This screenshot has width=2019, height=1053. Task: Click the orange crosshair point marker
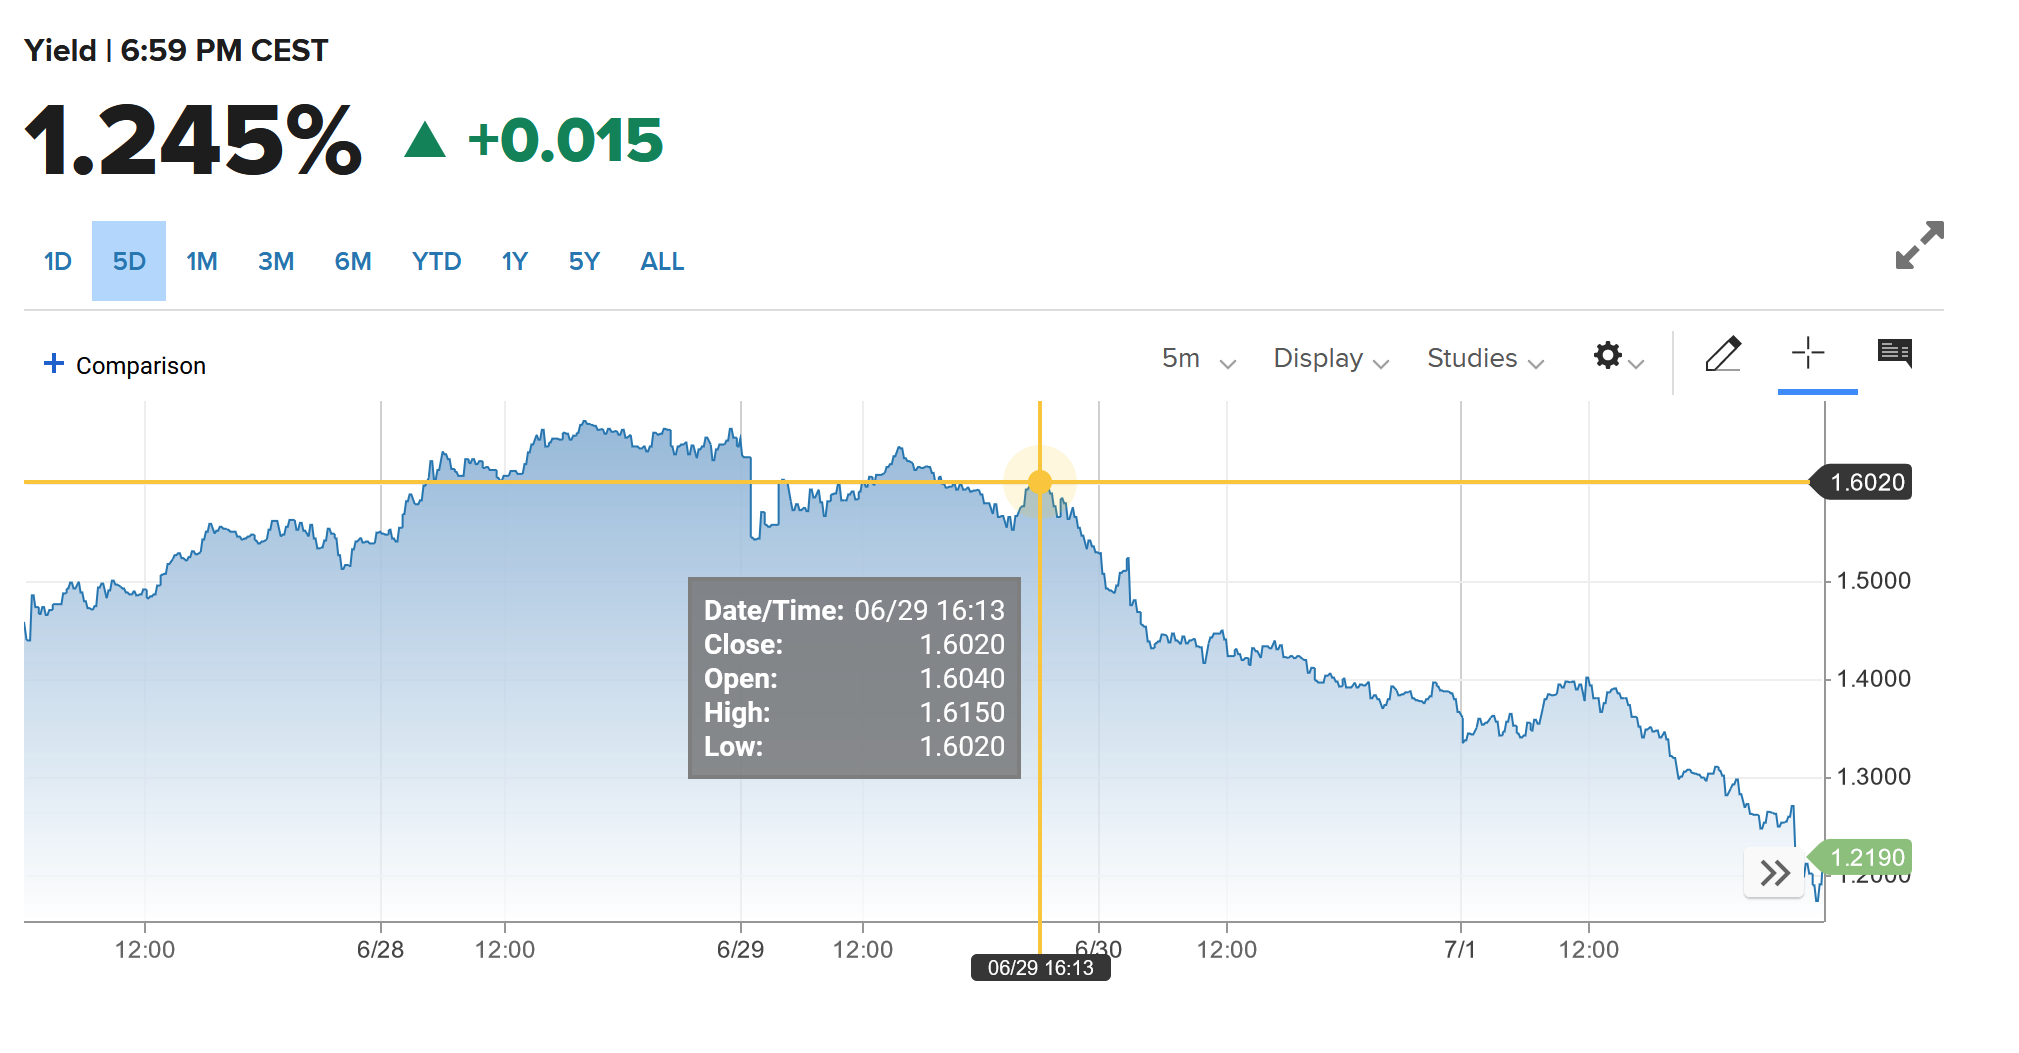tap(1040, 482)
